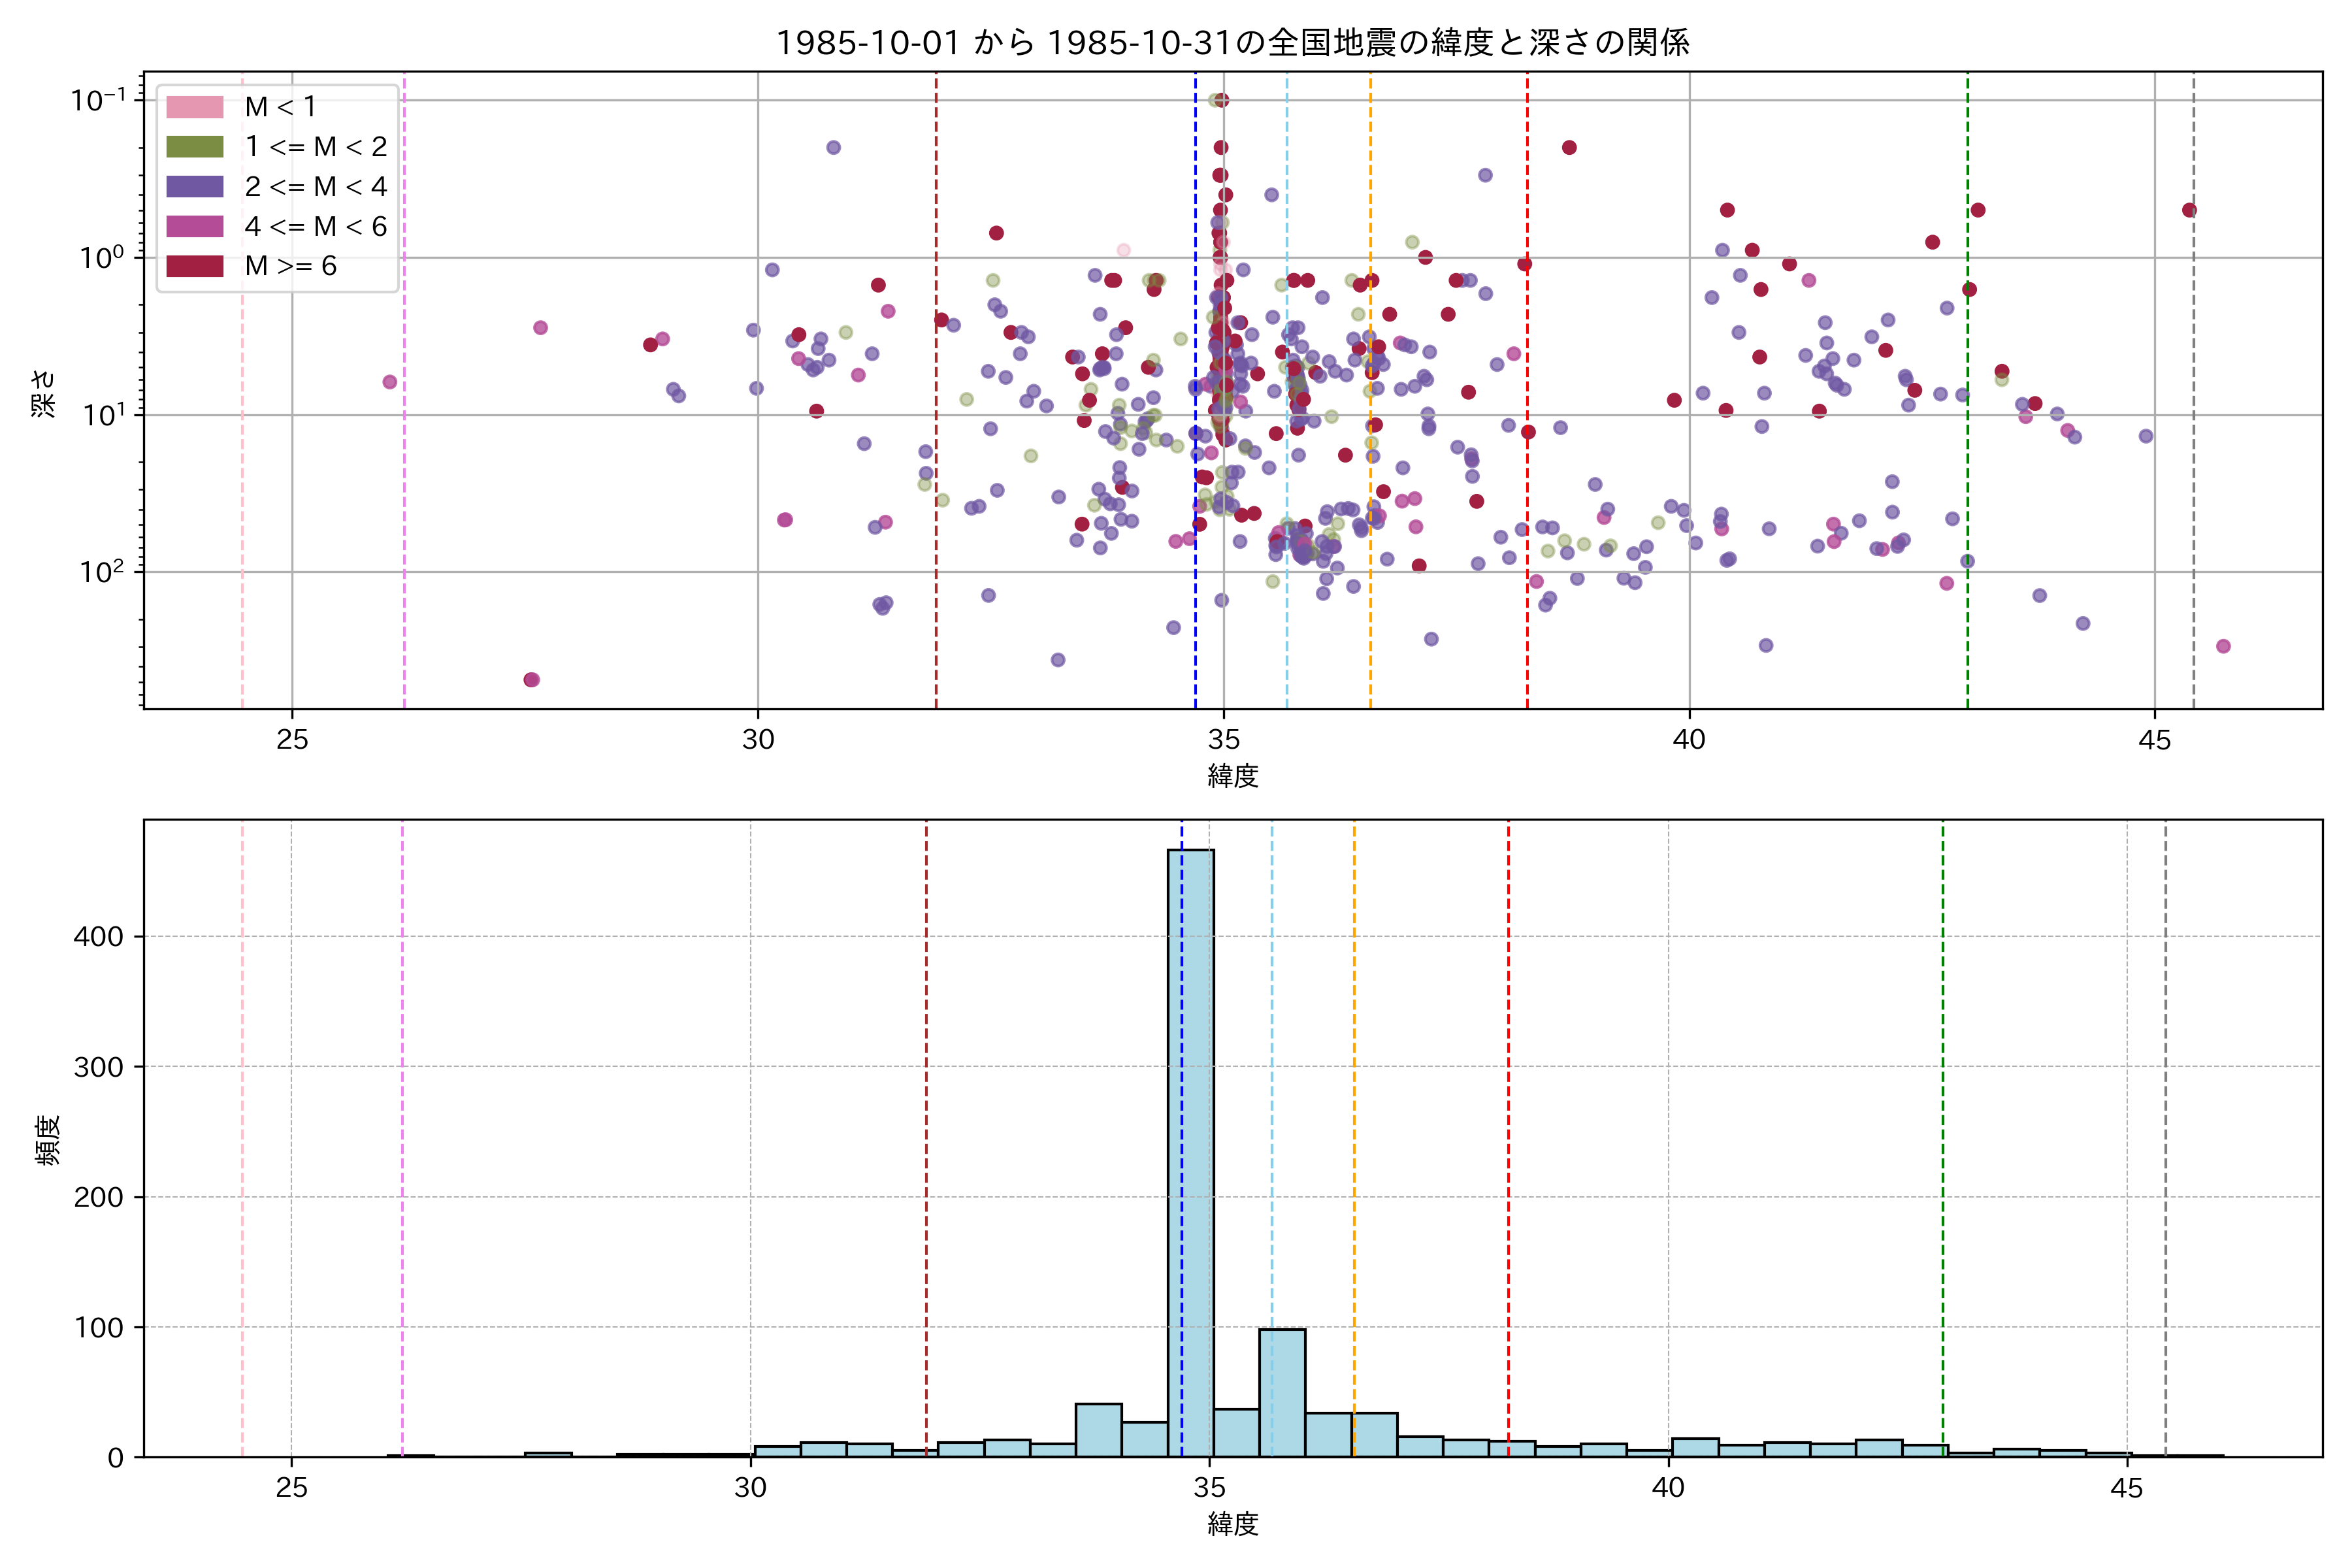Click the "M >= 6" legend text label
This screenshot has width=2352, height=1568.
pyautogui.click(x=290, y=266)
